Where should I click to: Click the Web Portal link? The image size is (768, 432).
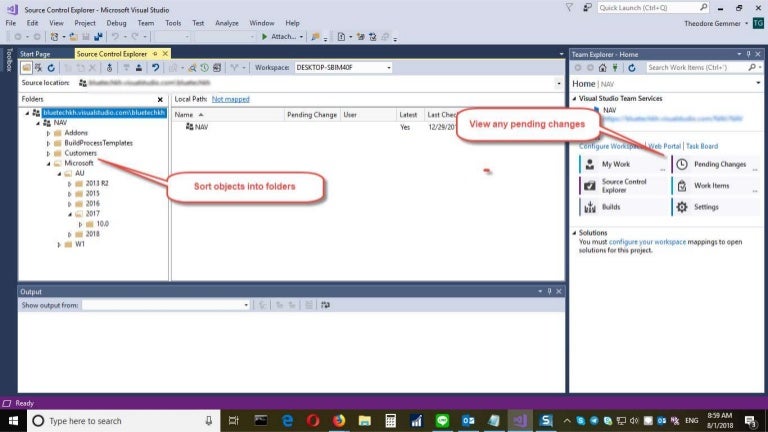[x=666, y=146]
